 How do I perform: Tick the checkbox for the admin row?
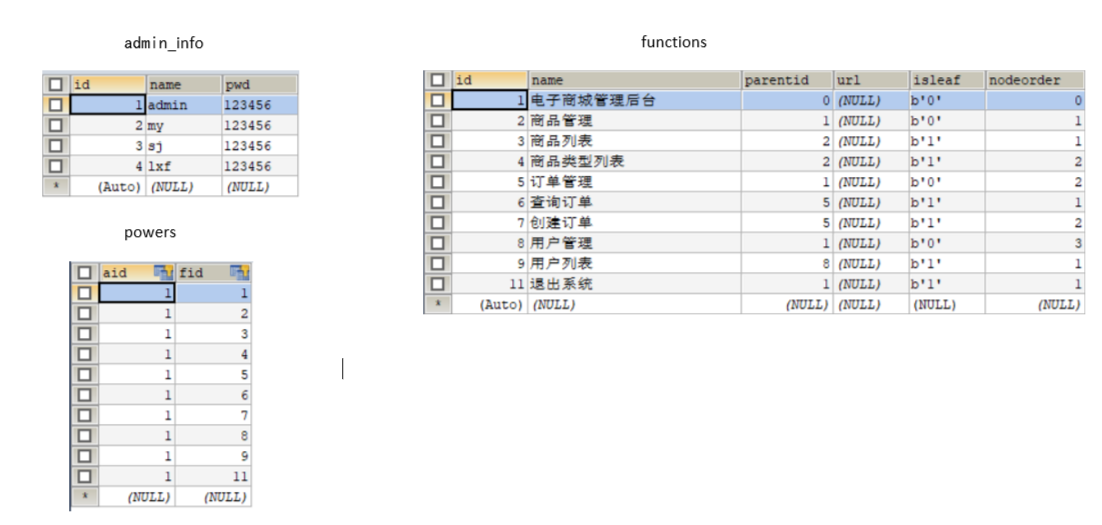56,105
